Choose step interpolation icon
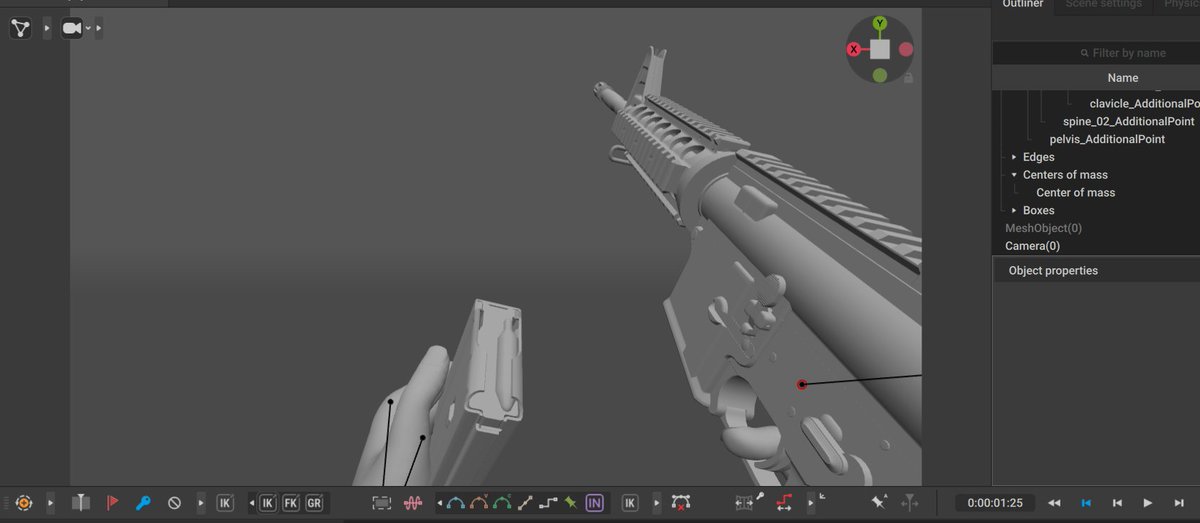 tap(549, 503)
